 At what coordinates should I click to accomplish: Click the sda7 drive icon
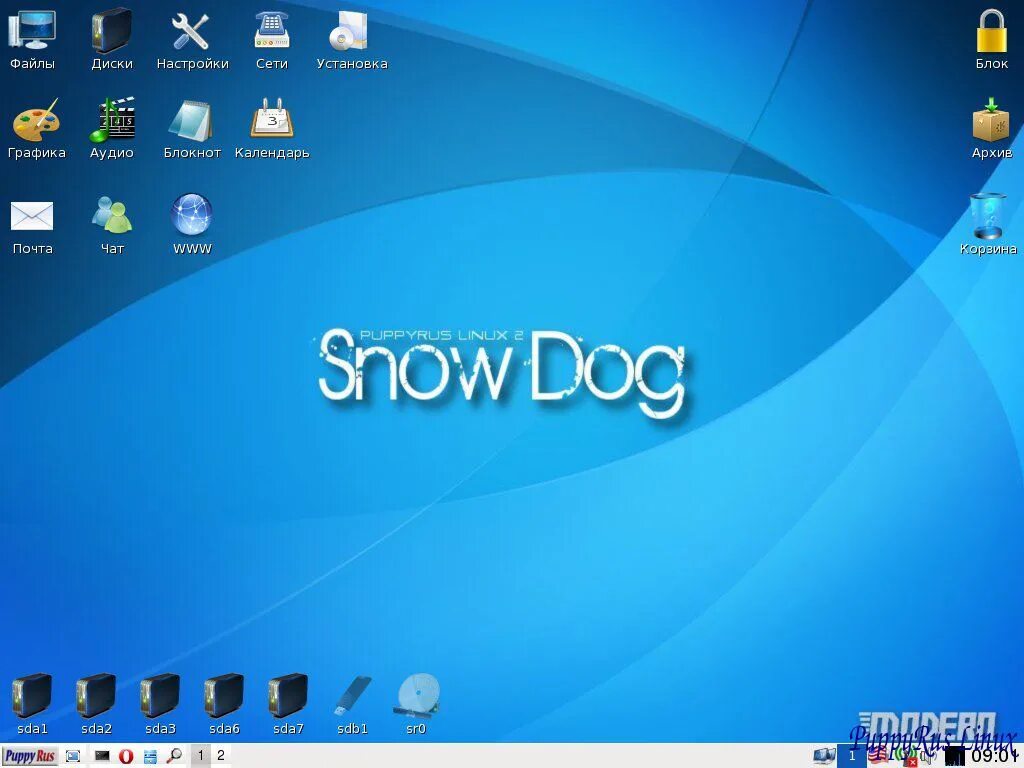pyautogui.click(x=288, y=704)
